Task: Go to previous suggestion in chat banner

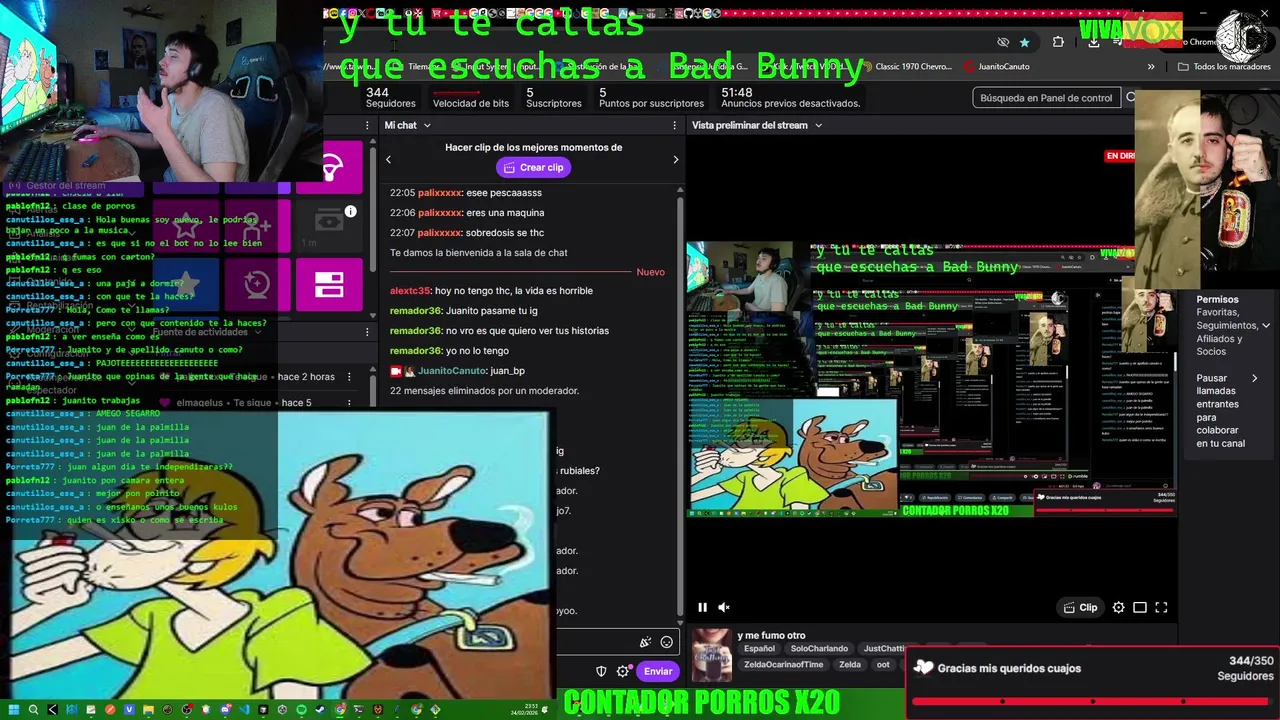Action: point(388,159)
